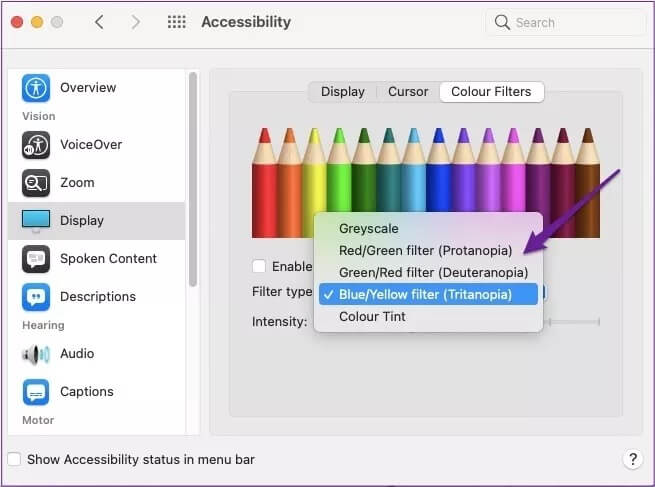Screen dimensions: 655x487
Task: Click the sidebar scrollbar
Action: point(193,180)
